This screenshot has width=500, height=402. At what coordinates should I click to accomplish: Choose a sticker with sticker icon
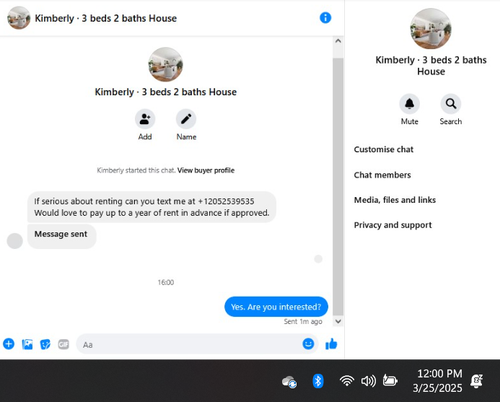(x=45, y=344)
